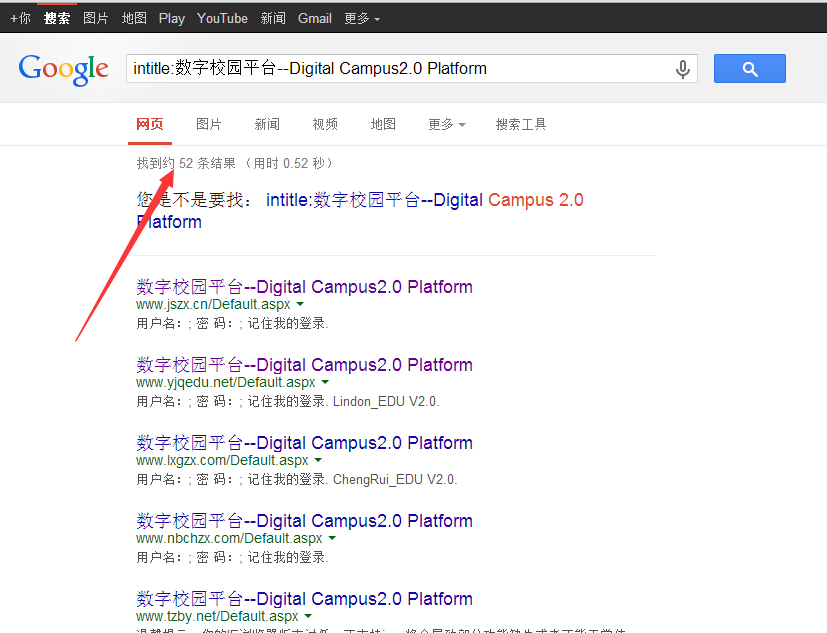Open result titled with www.tzby.net URL
The height and width of the screenshot is (633, 827).
pyautogui.click(x=304, y=599)
